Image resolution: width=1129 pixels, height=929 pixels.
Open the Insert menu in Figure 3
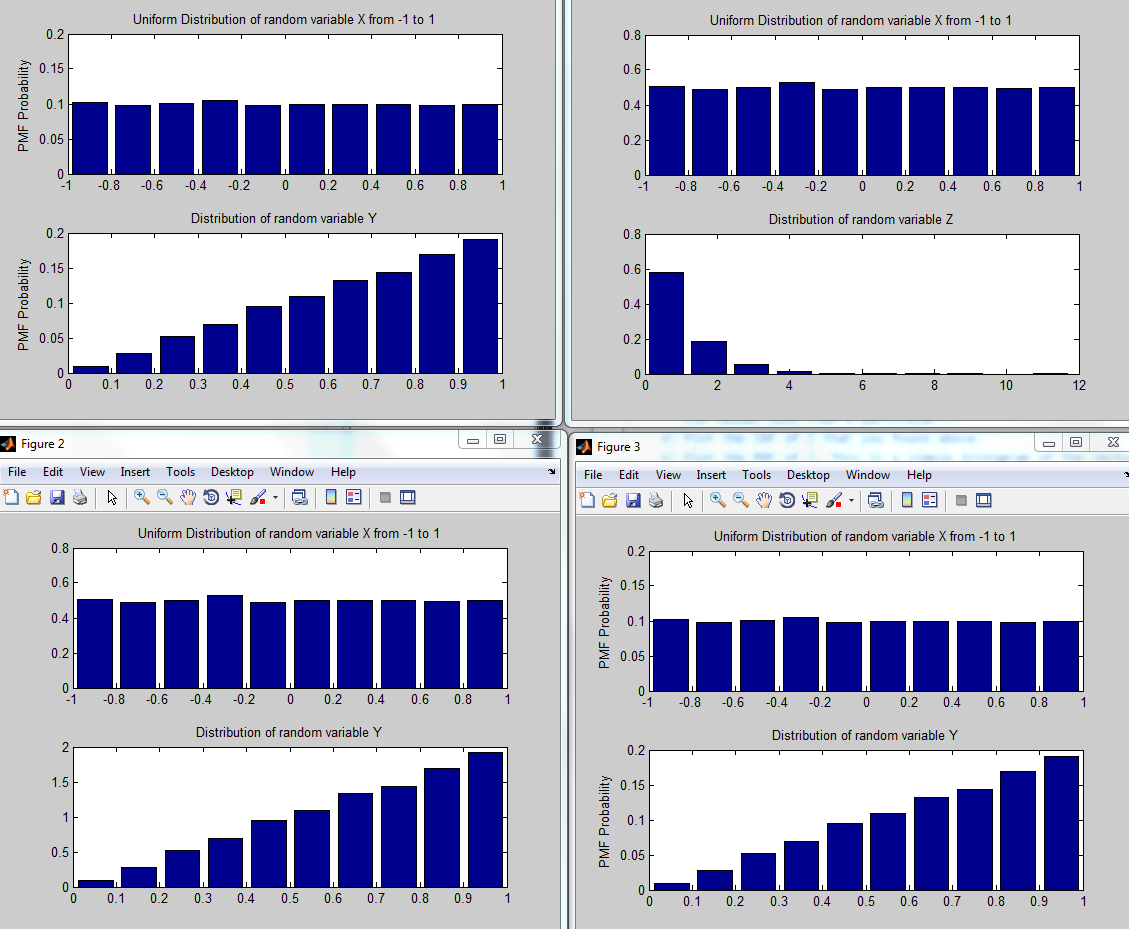(711, 475)
